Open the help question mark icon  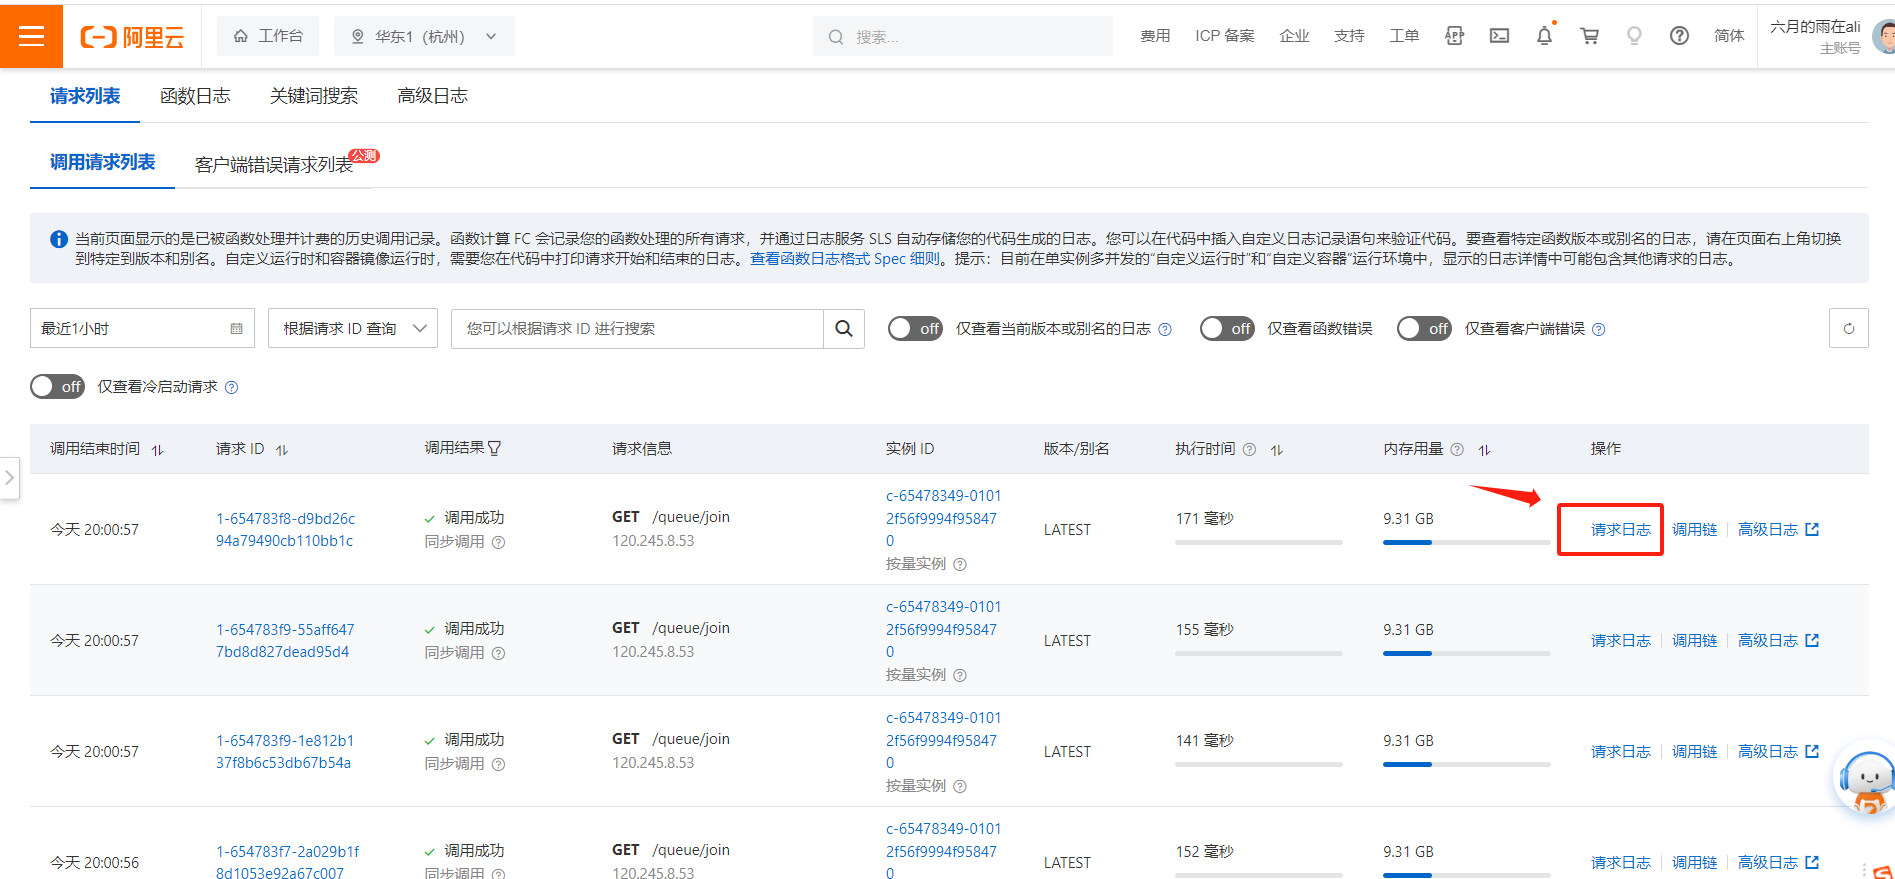tap(1679, 36)
